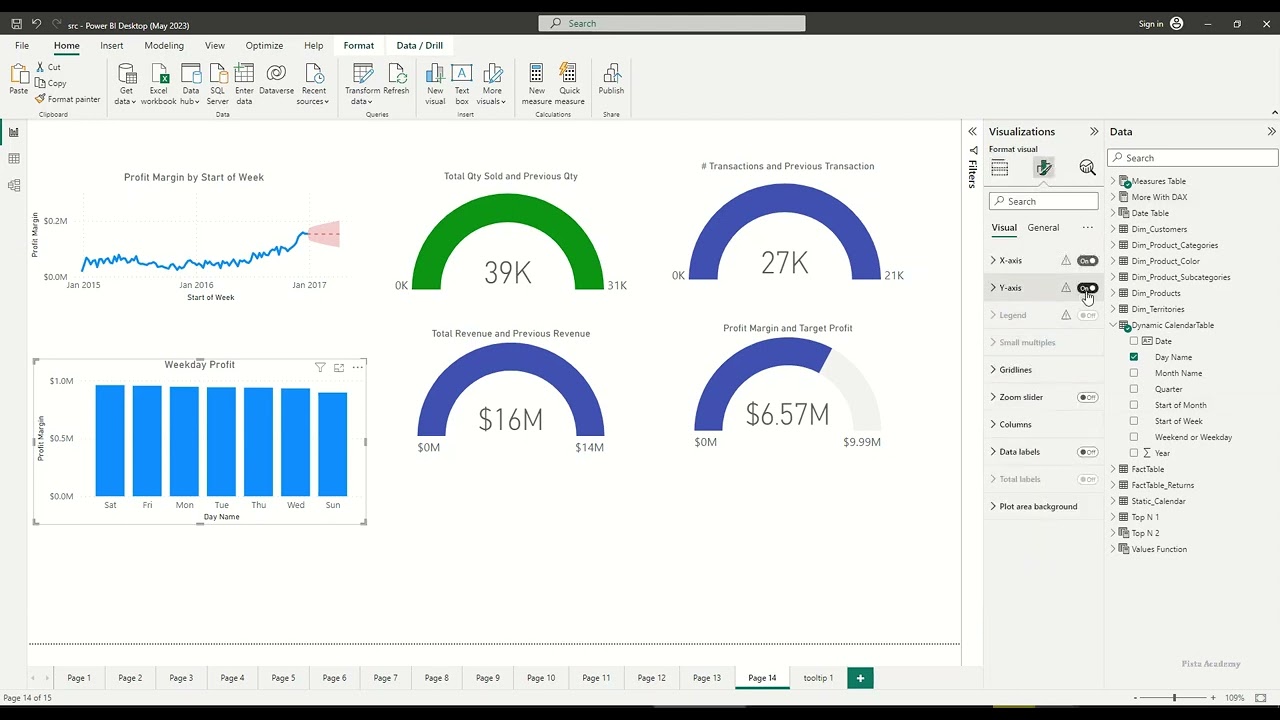Screen dimensions: 1280x720
Task: Collapse Dynamic CalendarTable
Action: click(x=1113, y=325)
